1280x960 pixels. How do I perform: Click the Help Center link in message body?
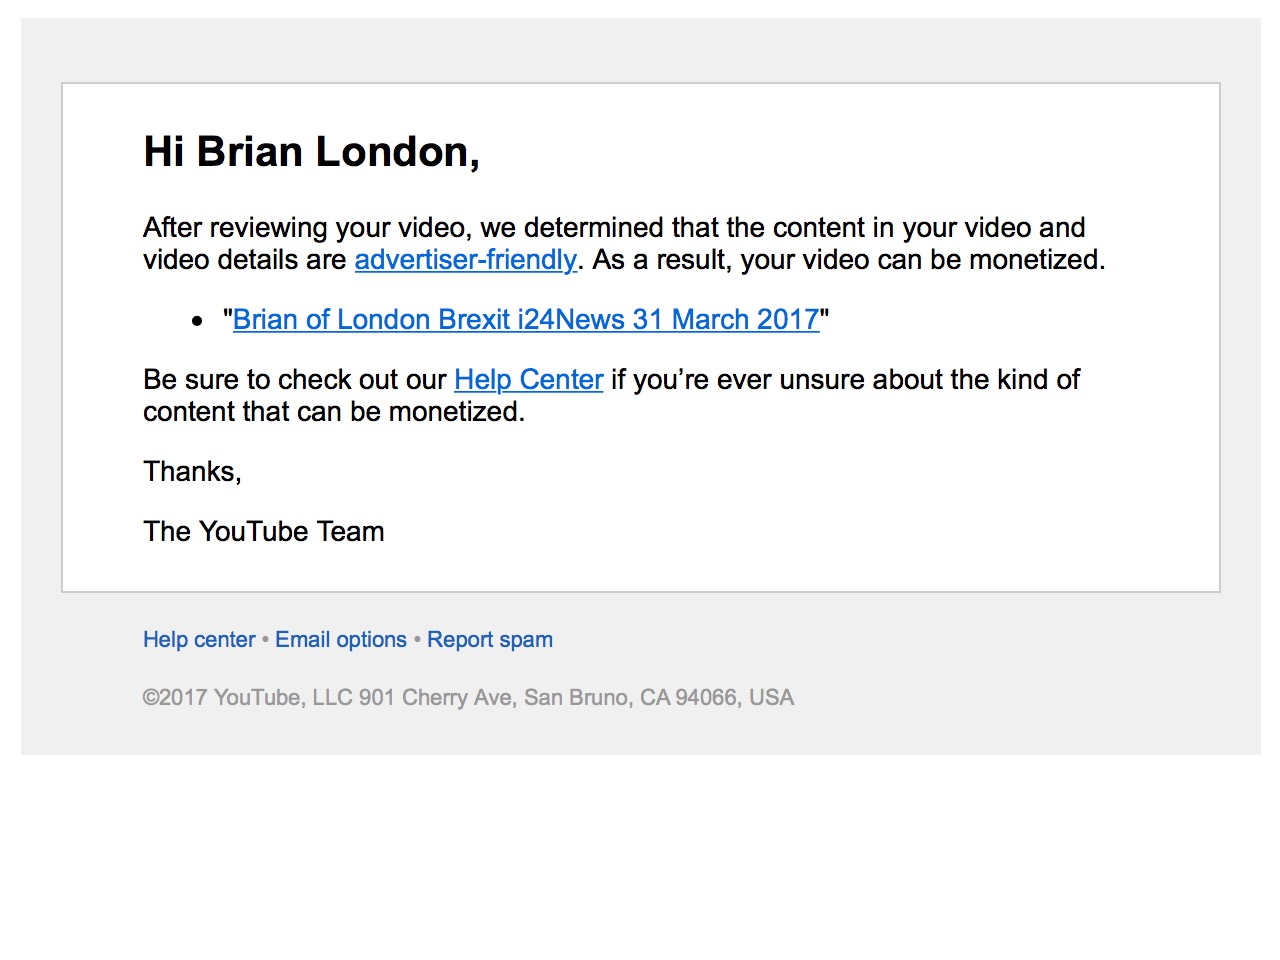click(x=528, y=380)
